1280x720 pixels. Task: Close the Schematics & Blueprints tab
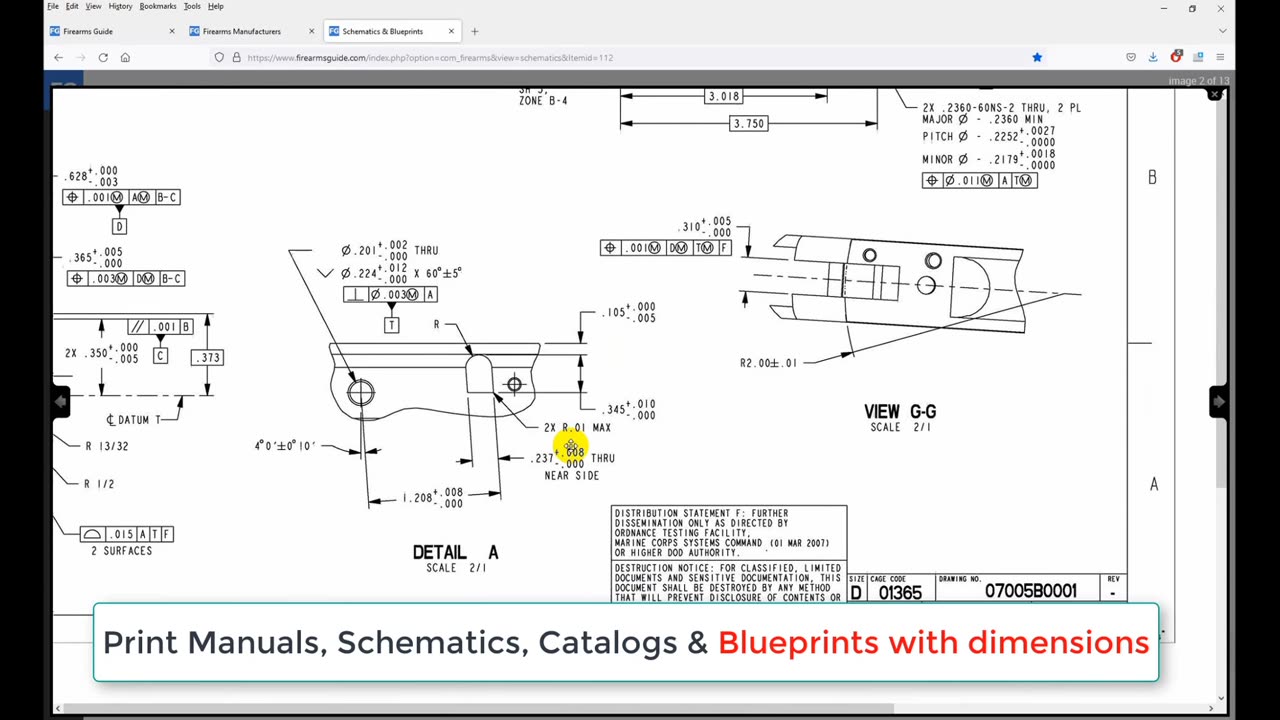(451, 31)
